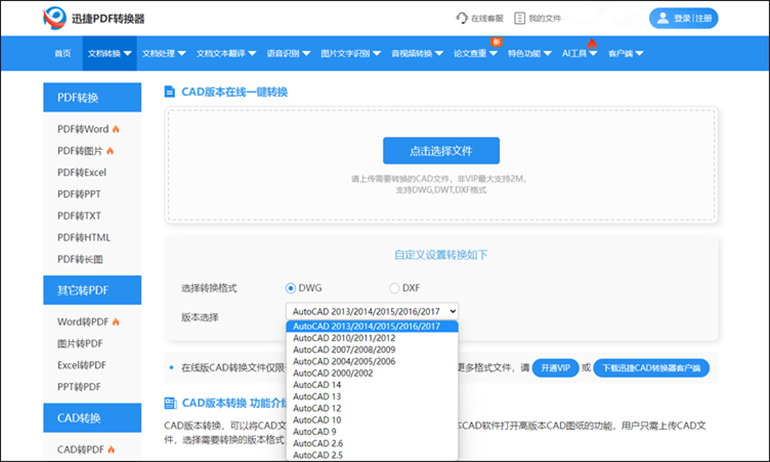This screenshot has height=462, width=770.
Task: Click 下载迅捷CAD转换器客户端 button
Action: 651,368
